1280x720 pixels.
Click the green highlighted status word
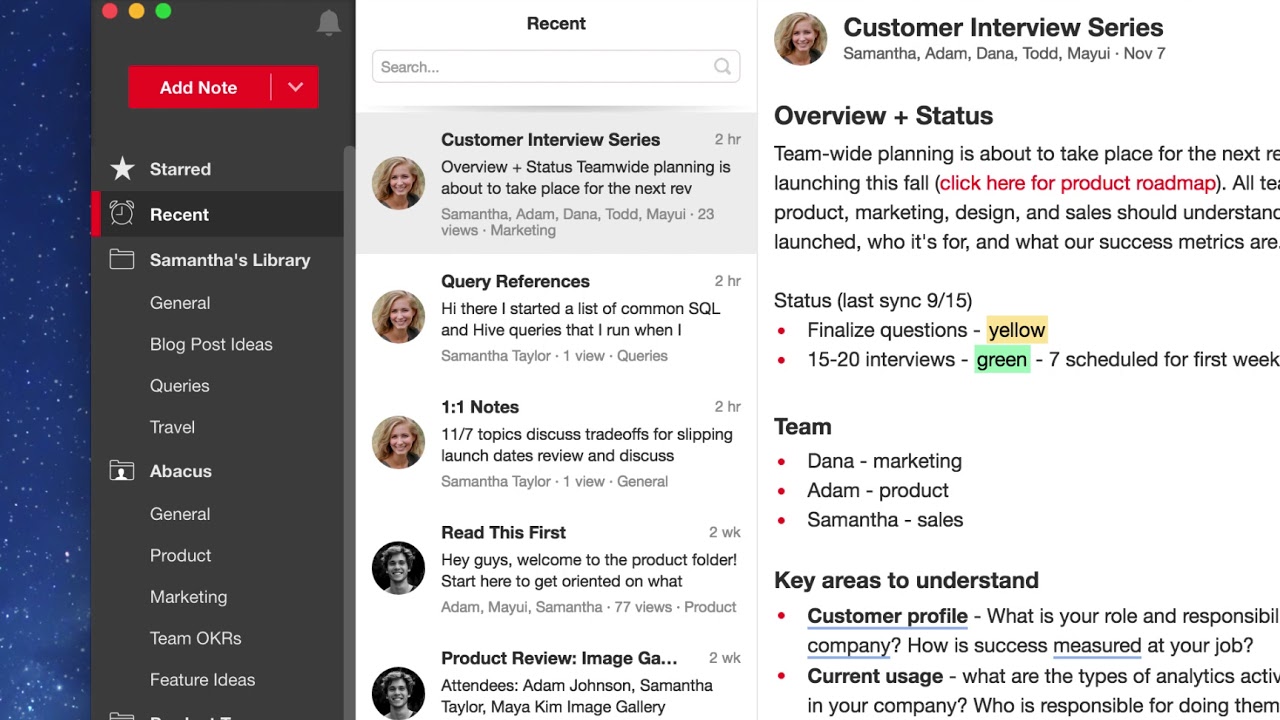tap(1002, 359)
